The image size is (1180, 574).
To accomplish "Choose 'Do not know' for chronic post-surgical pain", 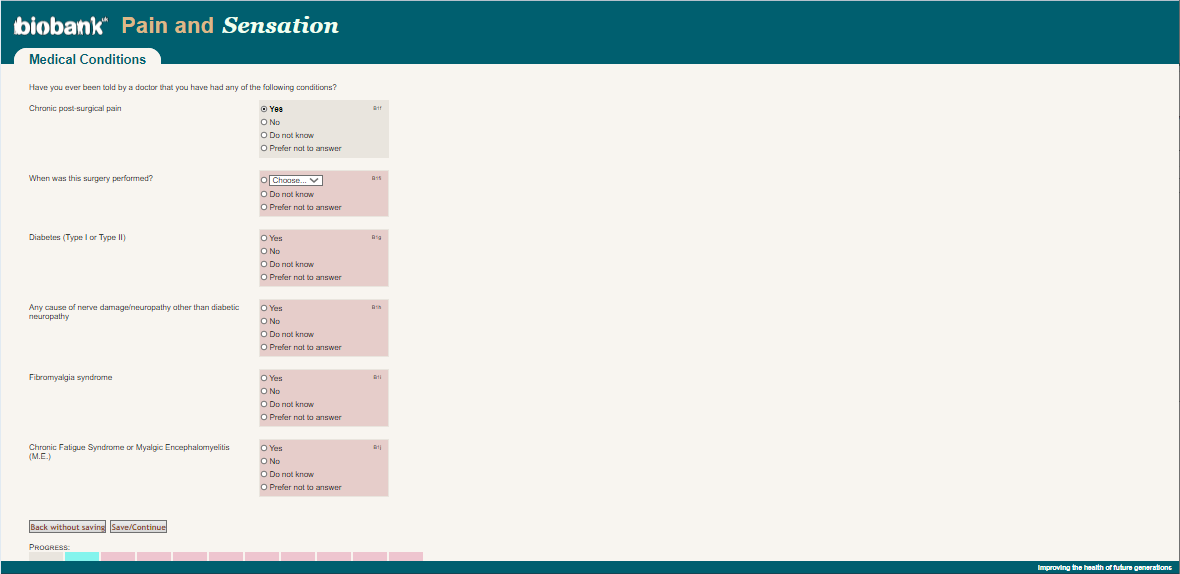I will point(264,135).
